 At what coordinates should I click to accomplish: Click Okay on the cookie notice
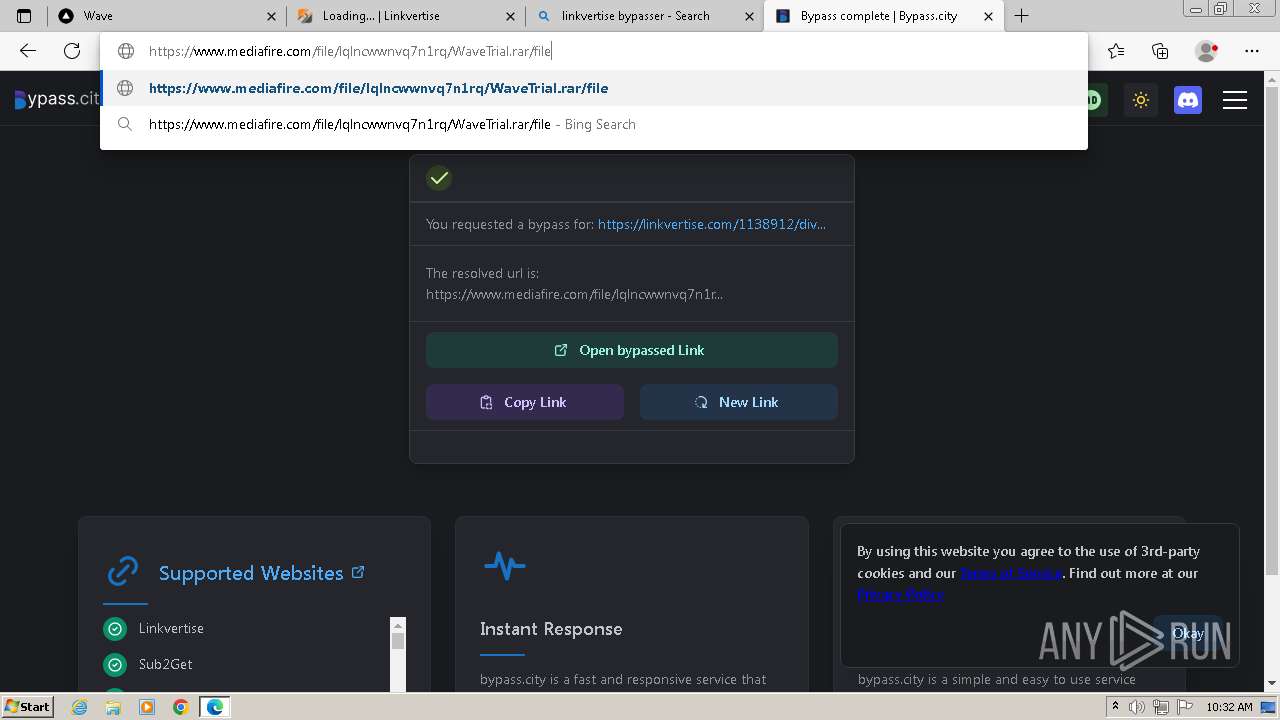tap(1188, 633)
